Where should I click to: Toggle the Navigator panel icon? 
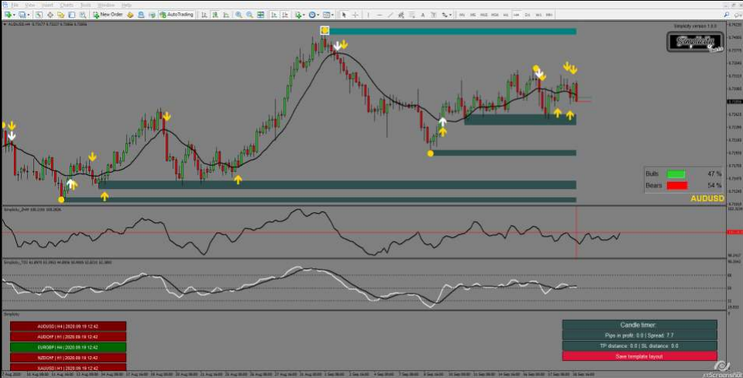(x=61, y=15)
